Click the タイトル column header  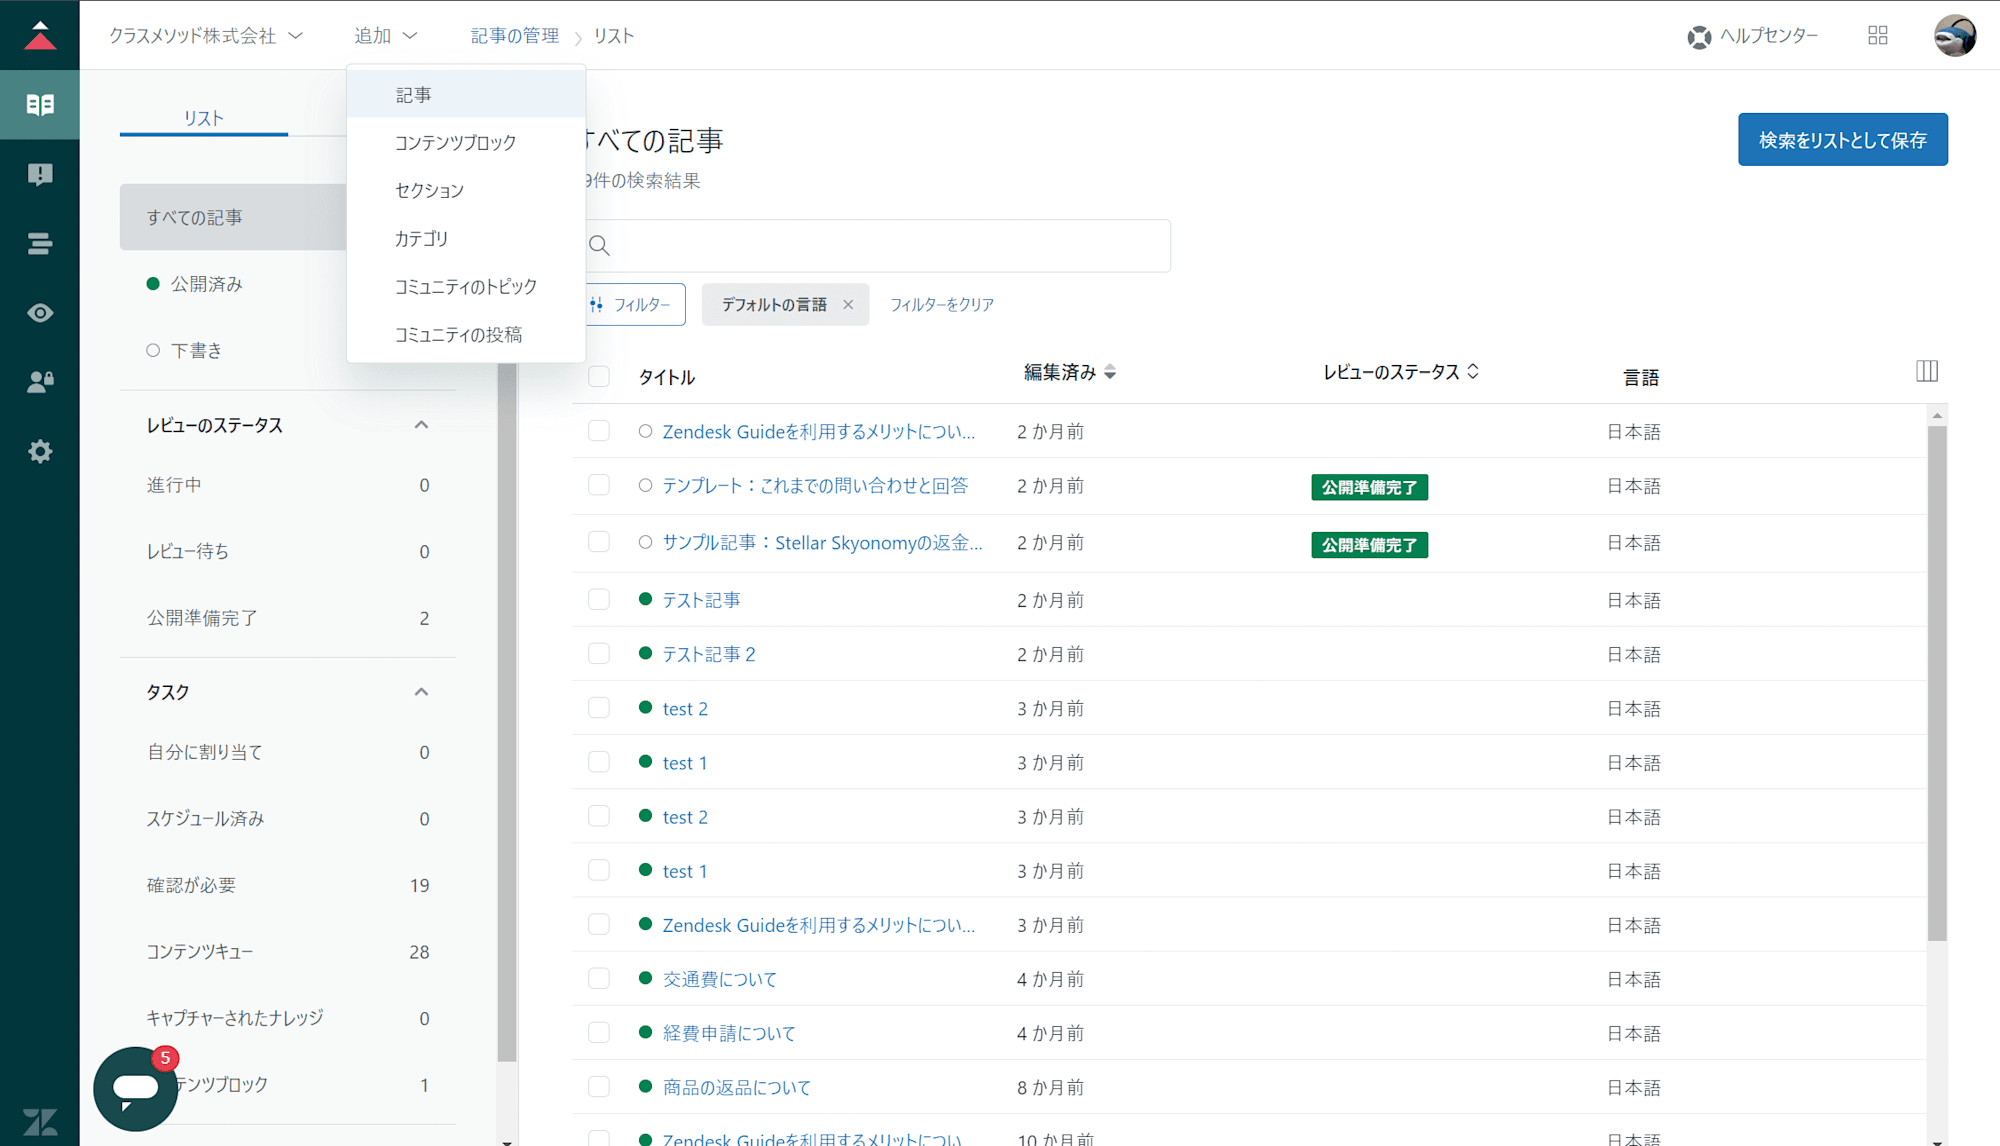(666, 377)
